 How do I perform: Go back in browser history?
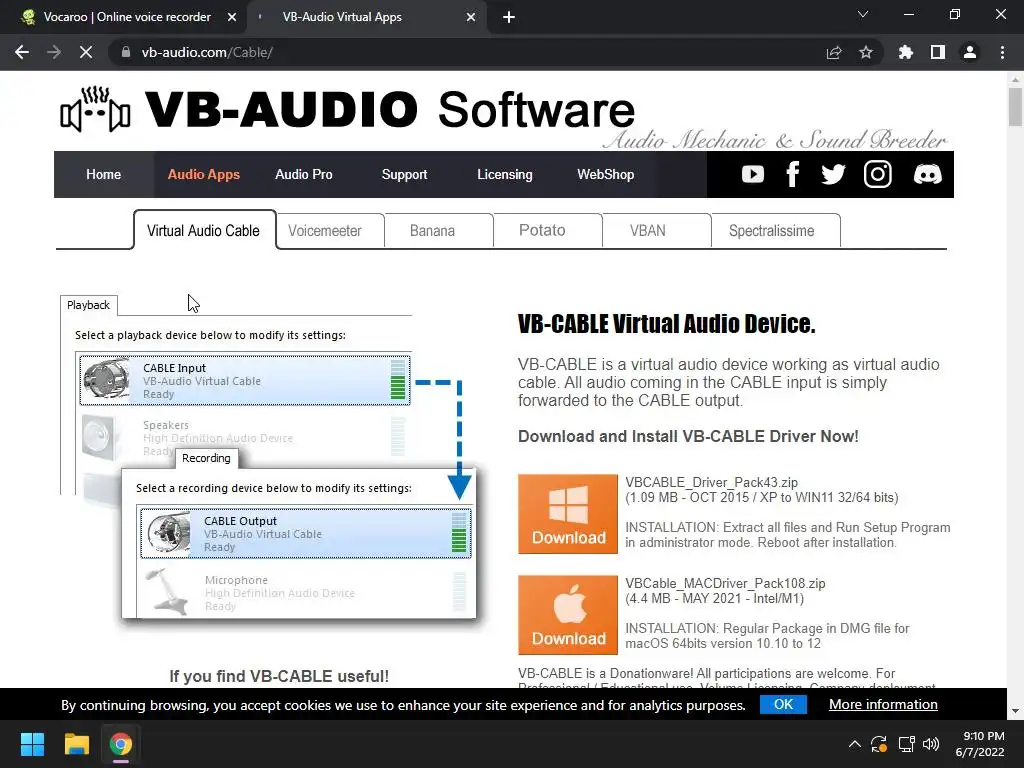tap(22, 52)
